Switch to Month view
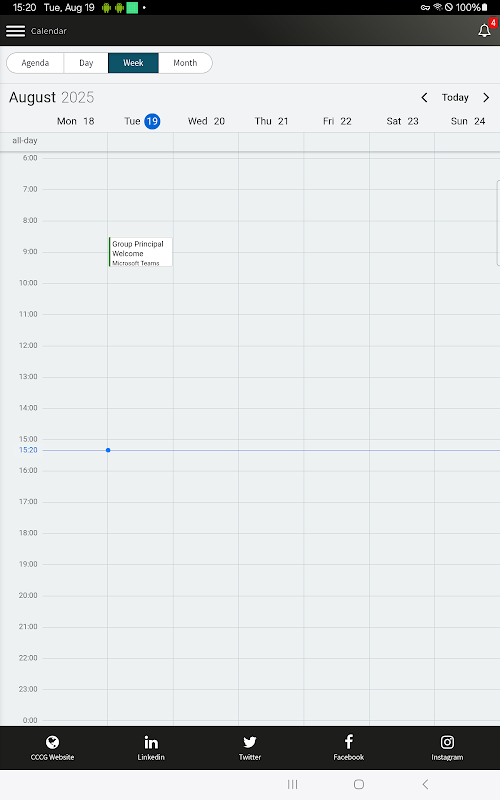This screenshot has width=500, height=800. (185, 63)
